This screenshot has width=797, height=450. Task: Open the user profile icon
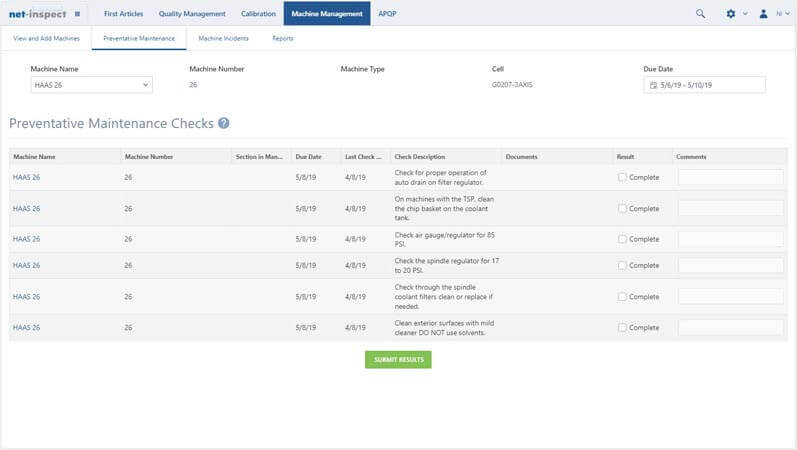[764, 14]
